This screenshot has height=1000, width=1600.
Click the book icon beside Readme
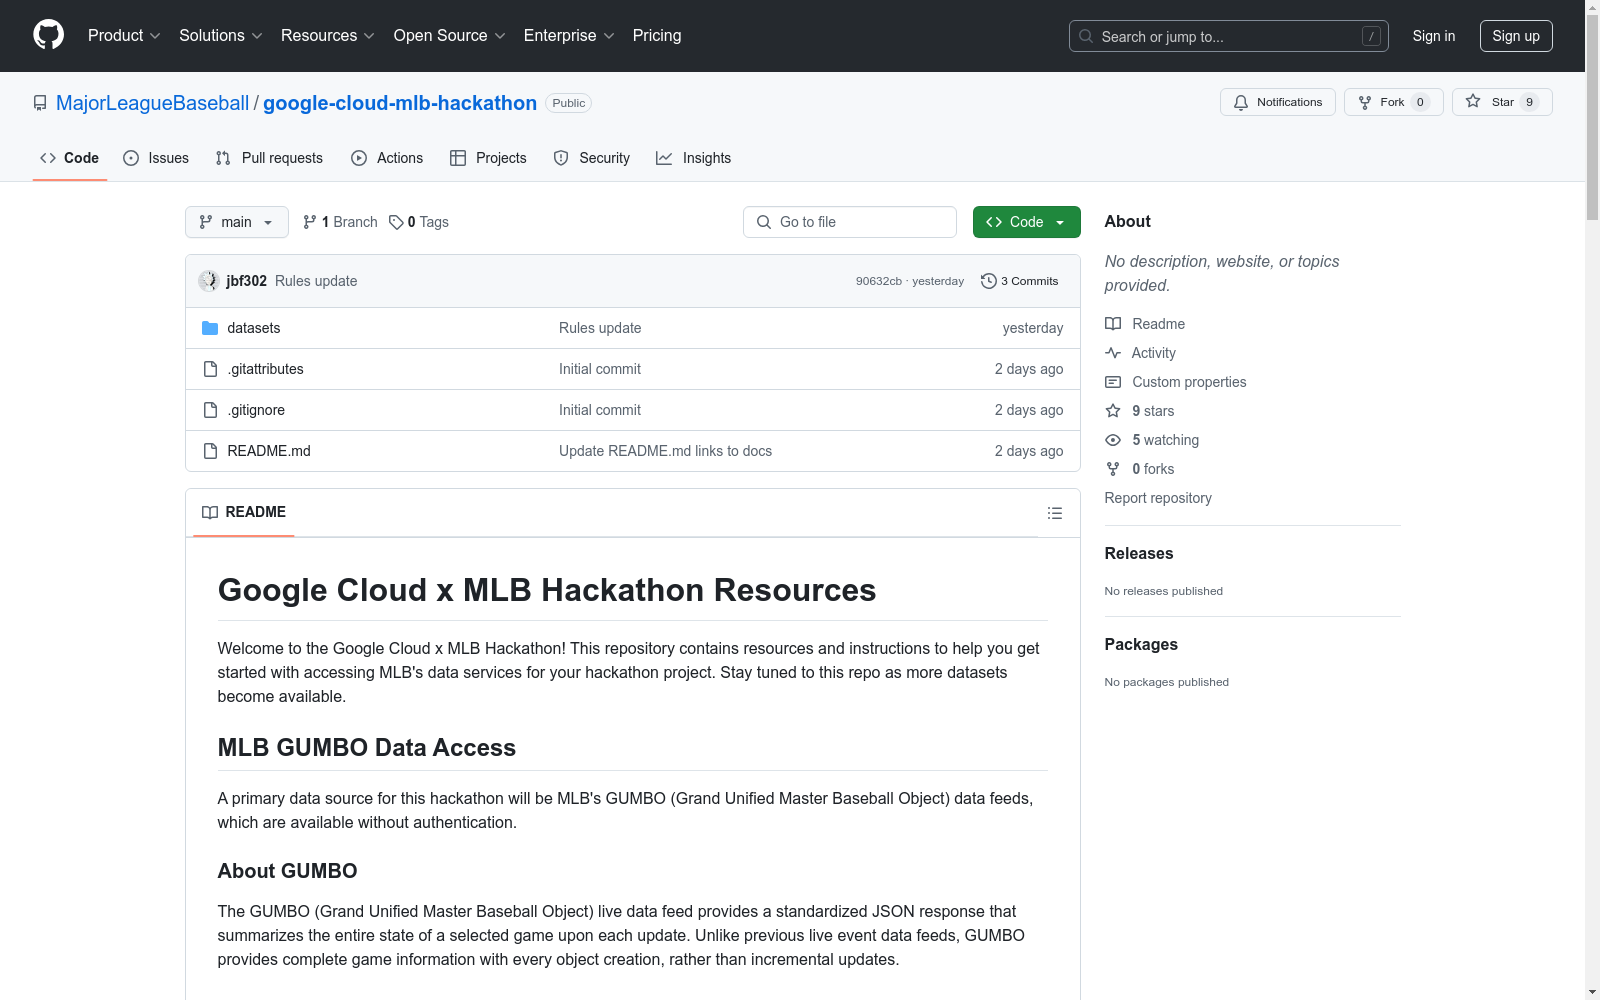click(x=1113, y=324)
